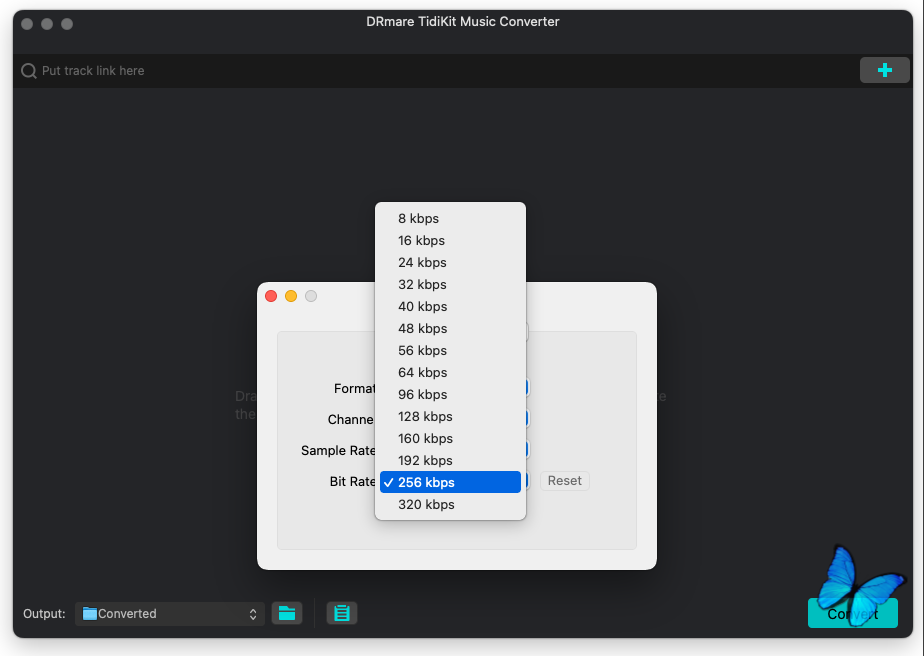Click the track link search field
Image resolution: width=924 pixels, height=656 pixels.
(436, 71)
